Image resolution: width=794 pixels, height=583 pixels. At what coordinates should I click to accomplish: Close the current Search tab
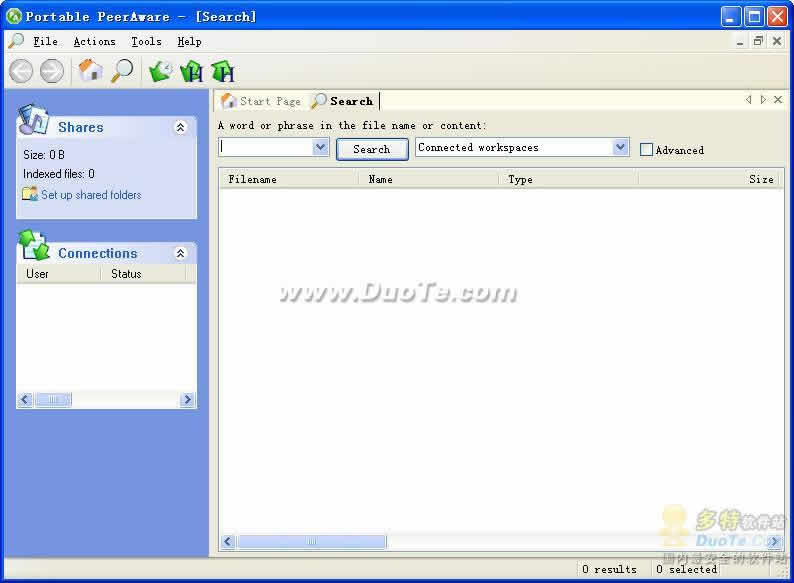click(778, 100)
